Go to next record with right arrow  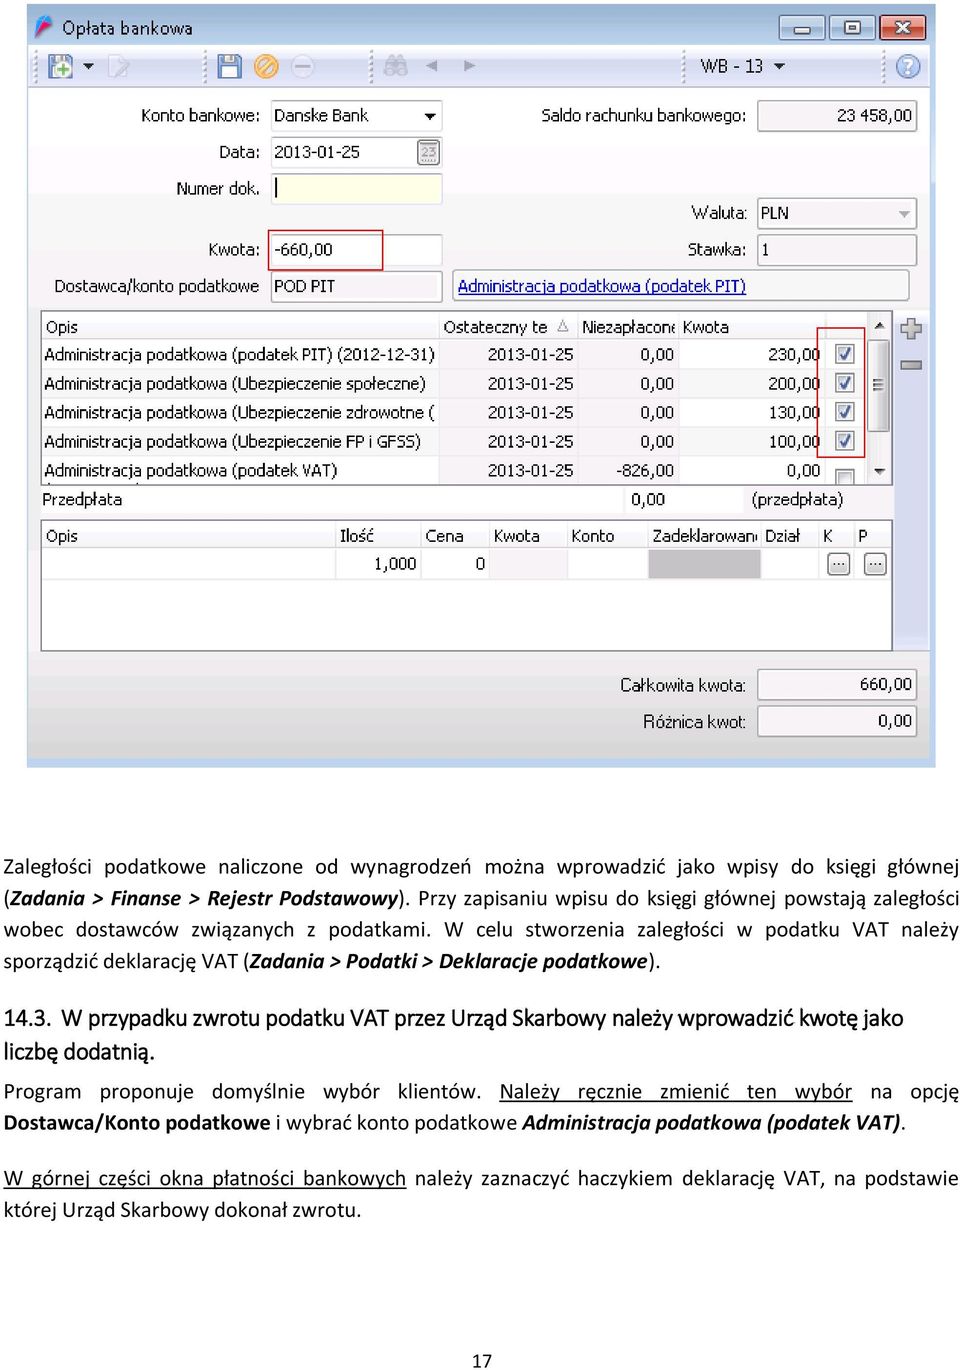coord(469,67)
